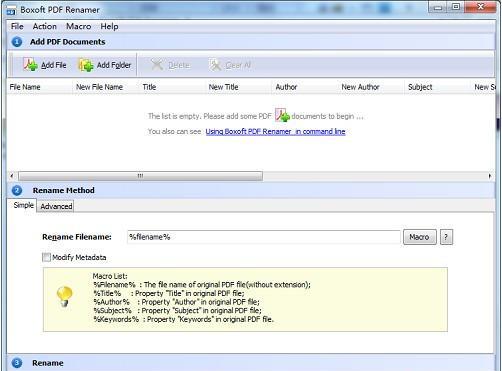The image size is (502, 371).
Task: Click the New Title column header
Action: (238, 87)
